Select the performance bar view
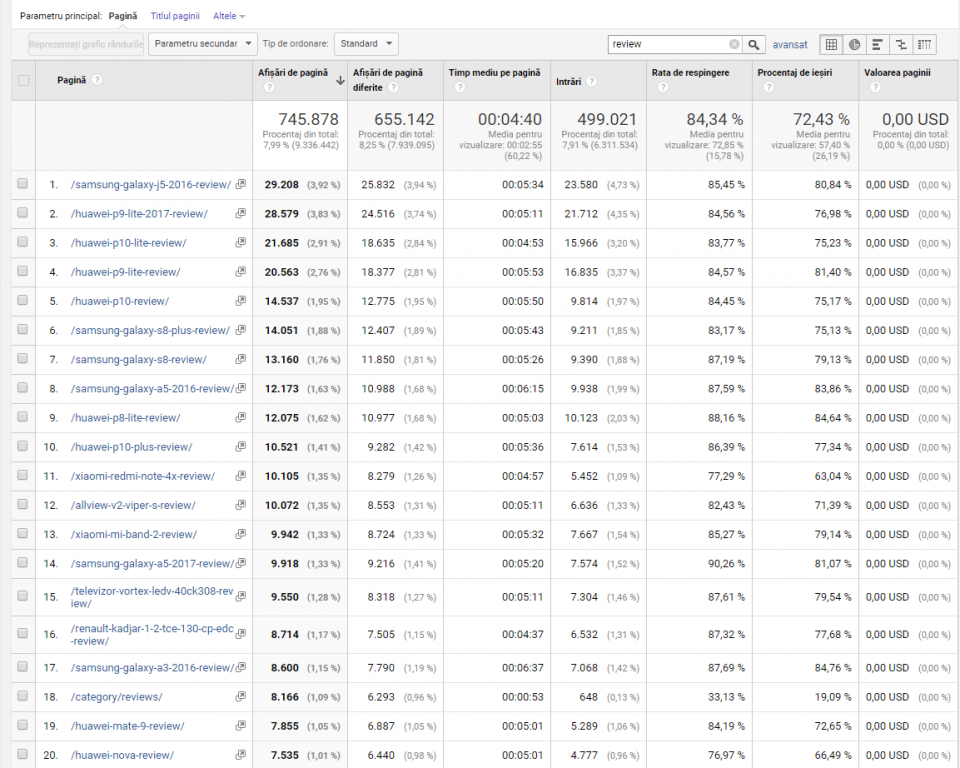Screen dimensions: 960x768 pyautogui.click(x=878, y=44)
